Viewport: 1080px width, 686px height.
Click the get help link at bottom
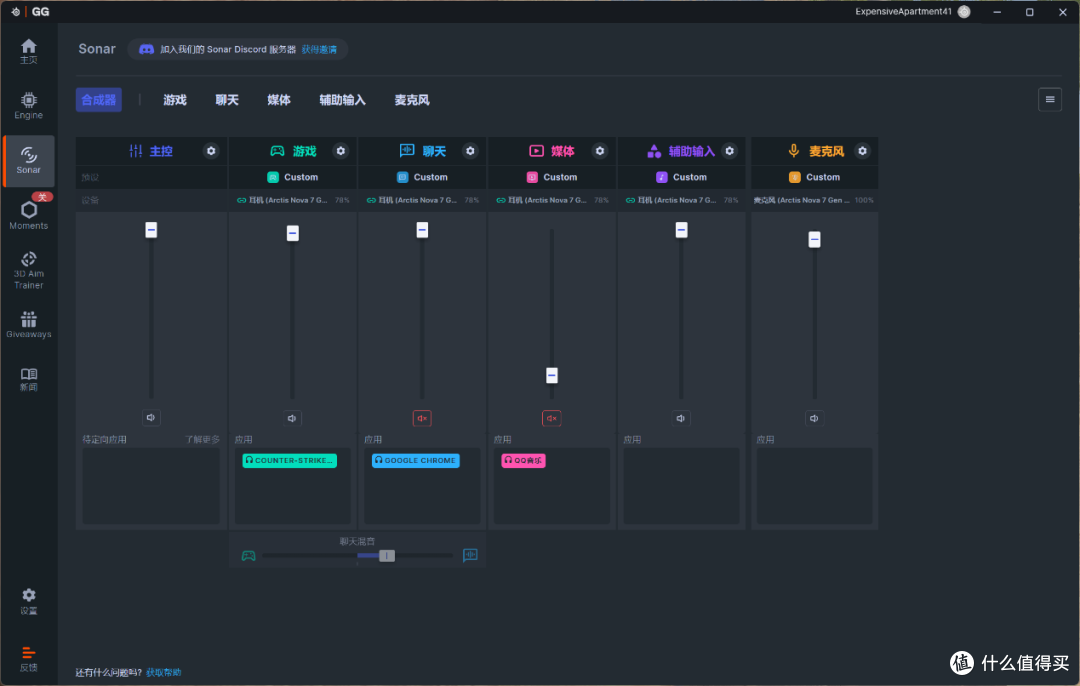pyautogui.click(x=163, y=672)
